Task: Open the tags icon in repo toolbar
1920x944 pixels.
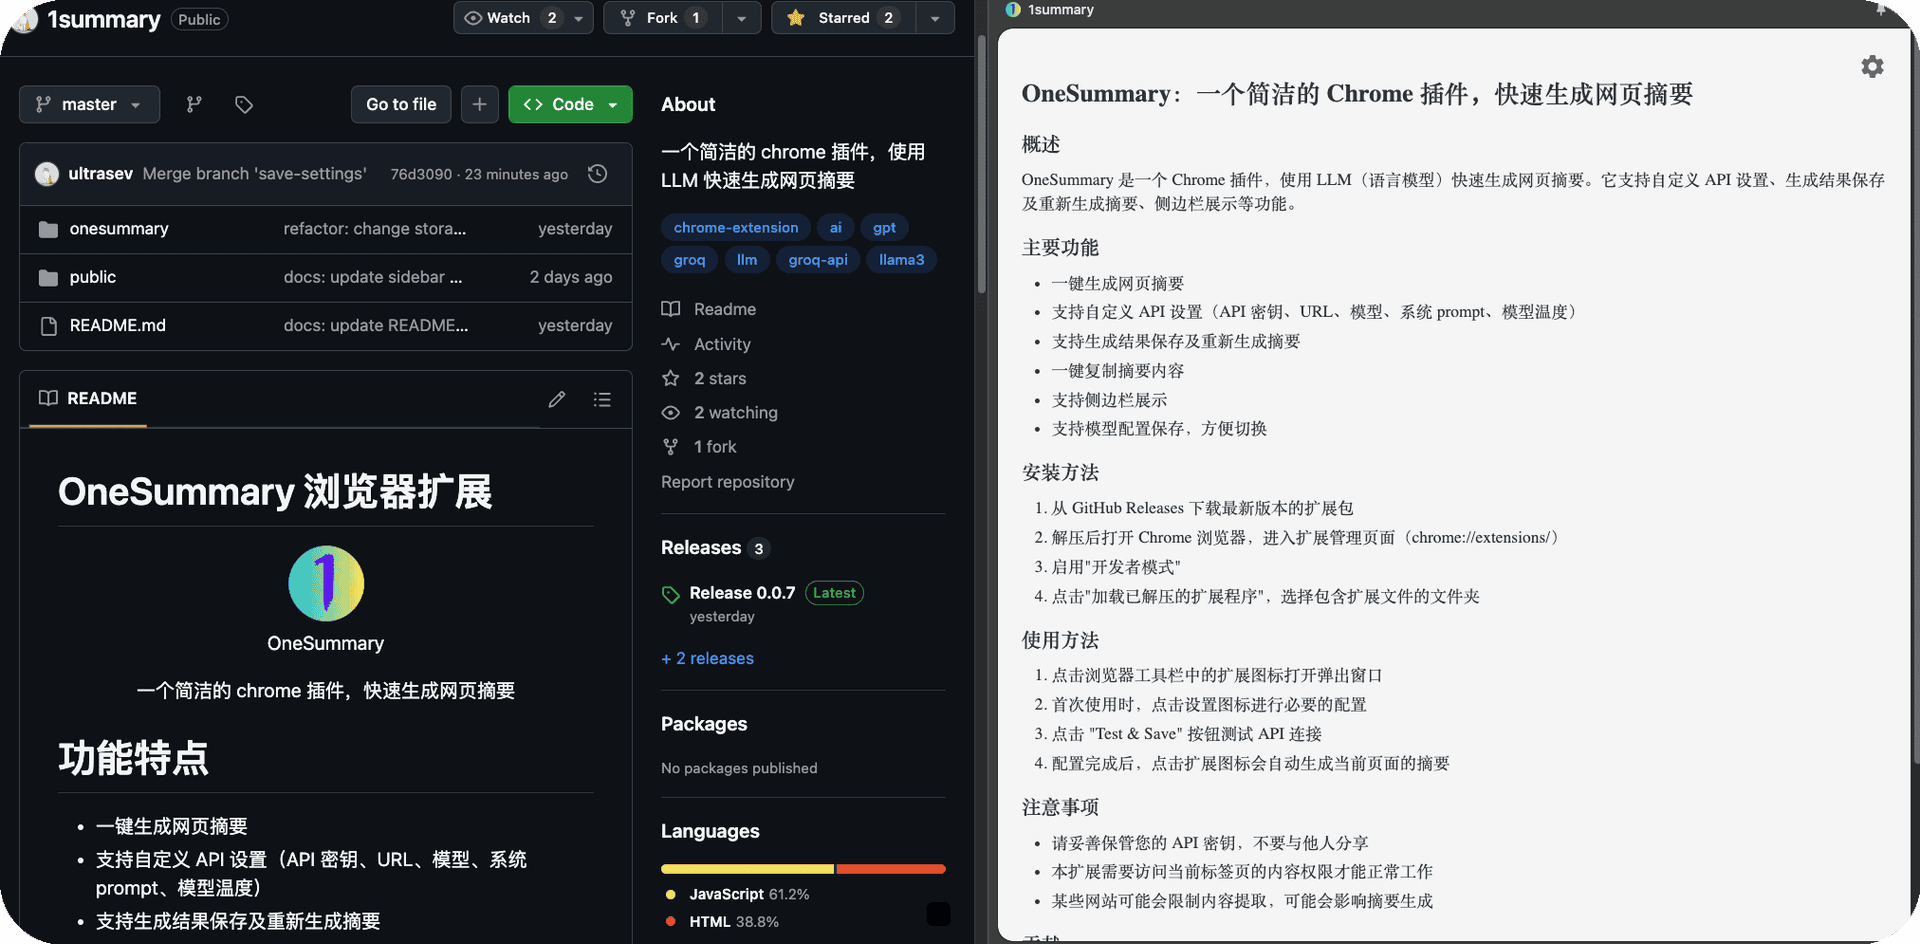Action: click(x=244, y=104)
